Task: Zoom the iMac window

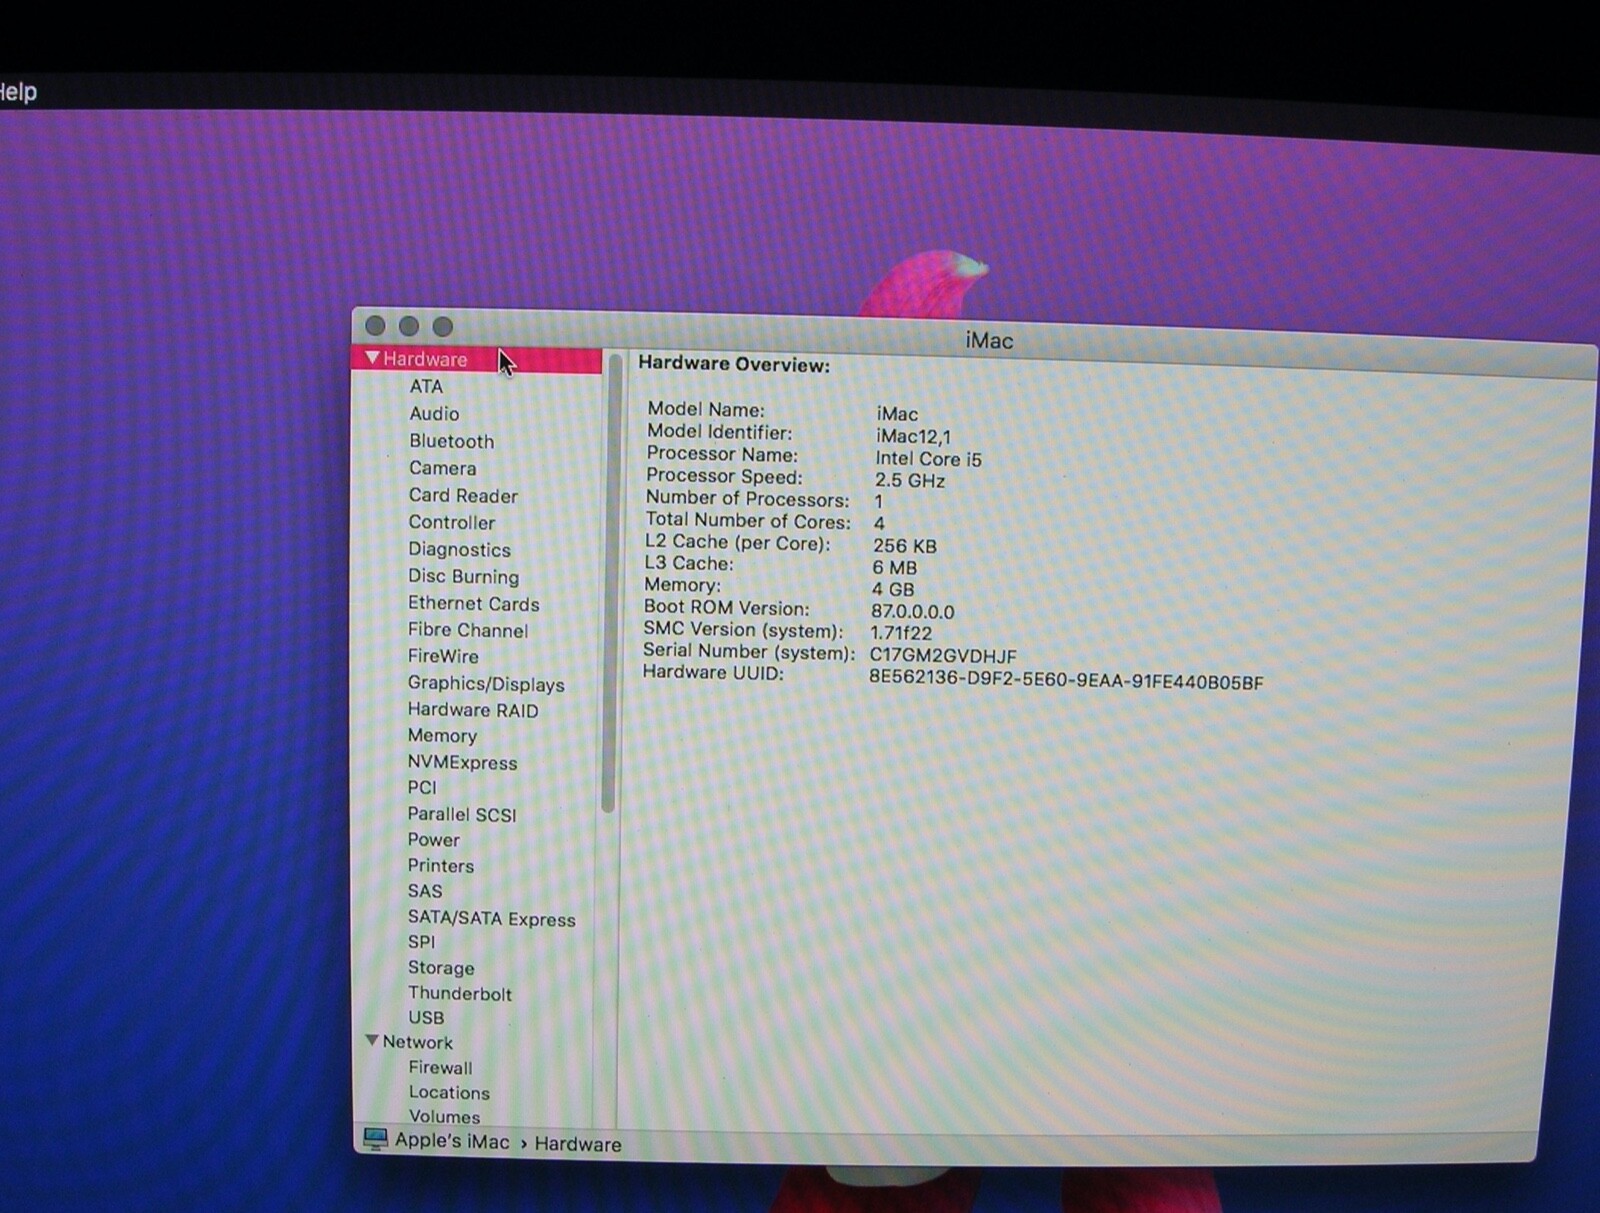Action: (442, 326)
